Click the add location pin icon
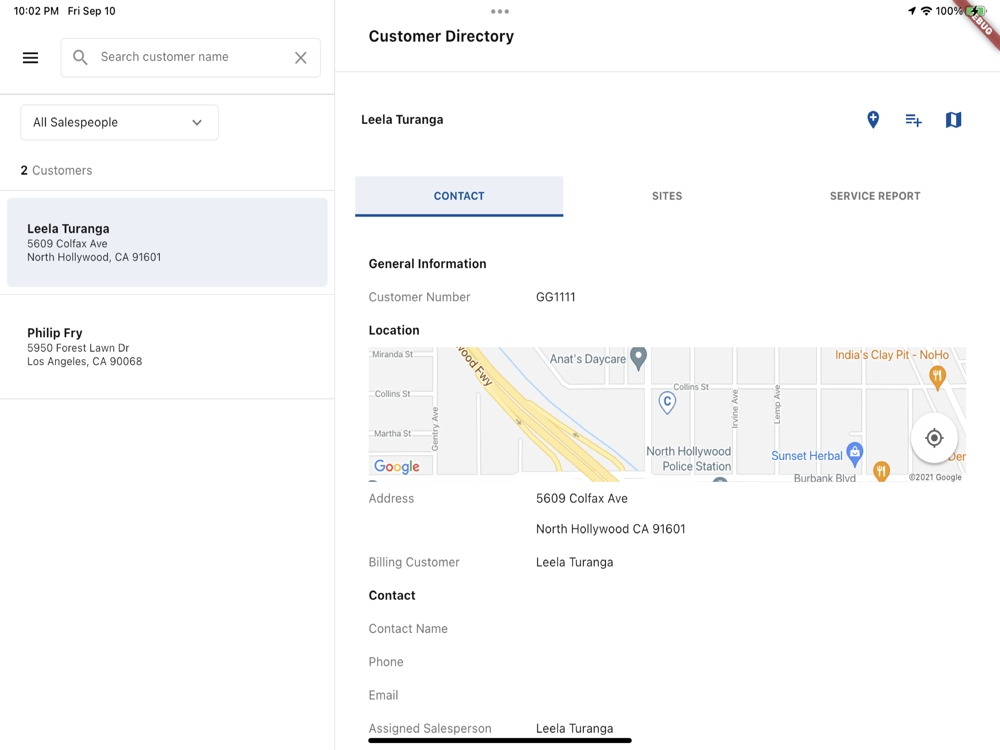1000x750 pixels. coord(873,120)
